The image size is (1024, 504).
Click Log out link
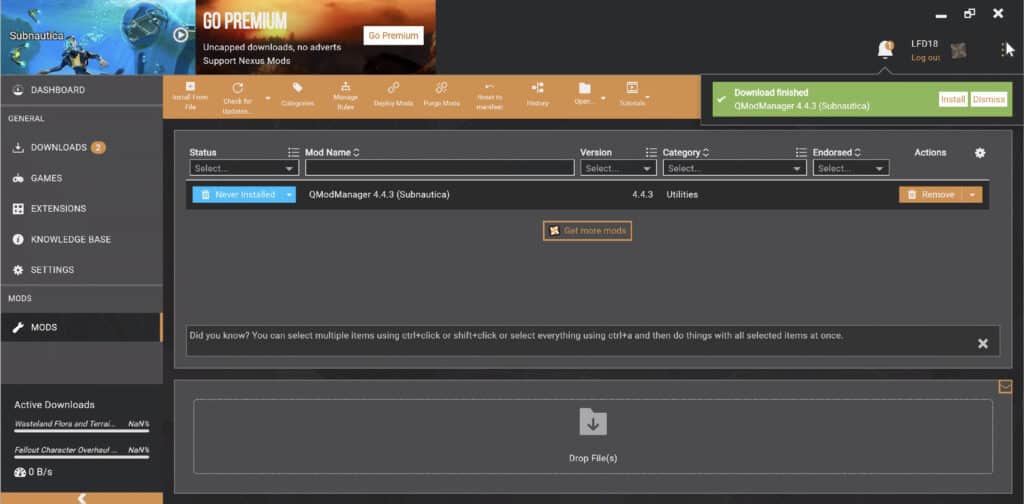(925, 57)
